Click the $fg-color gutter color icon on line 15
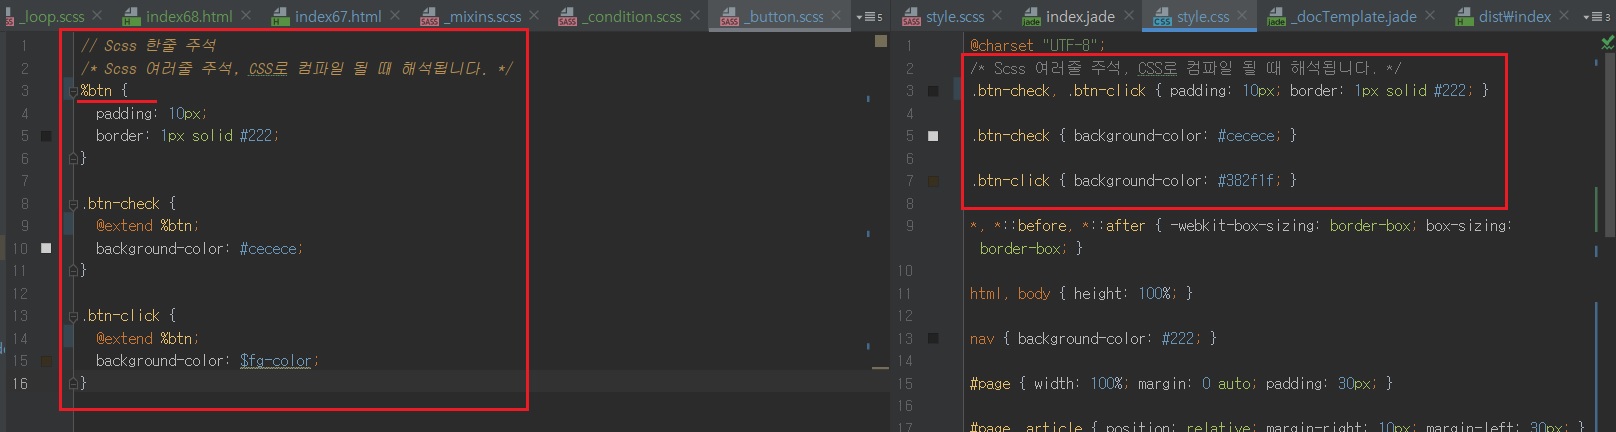 (46, 361)
